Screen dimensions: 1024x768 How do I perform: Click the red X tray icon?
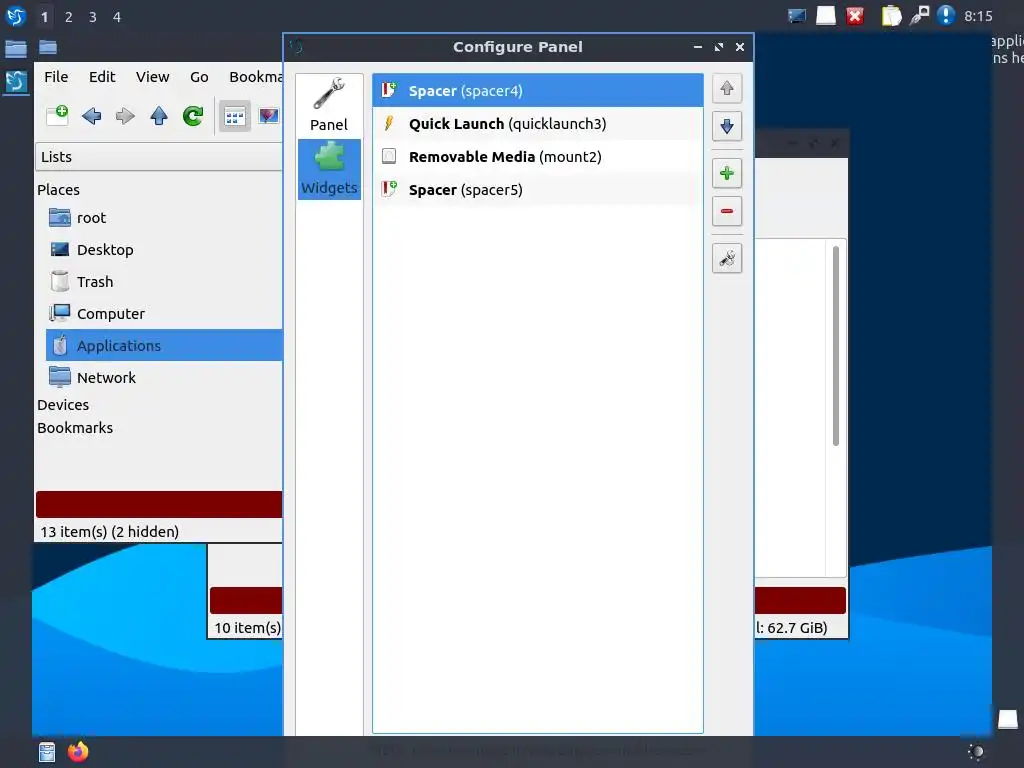[x=855, y=16]
